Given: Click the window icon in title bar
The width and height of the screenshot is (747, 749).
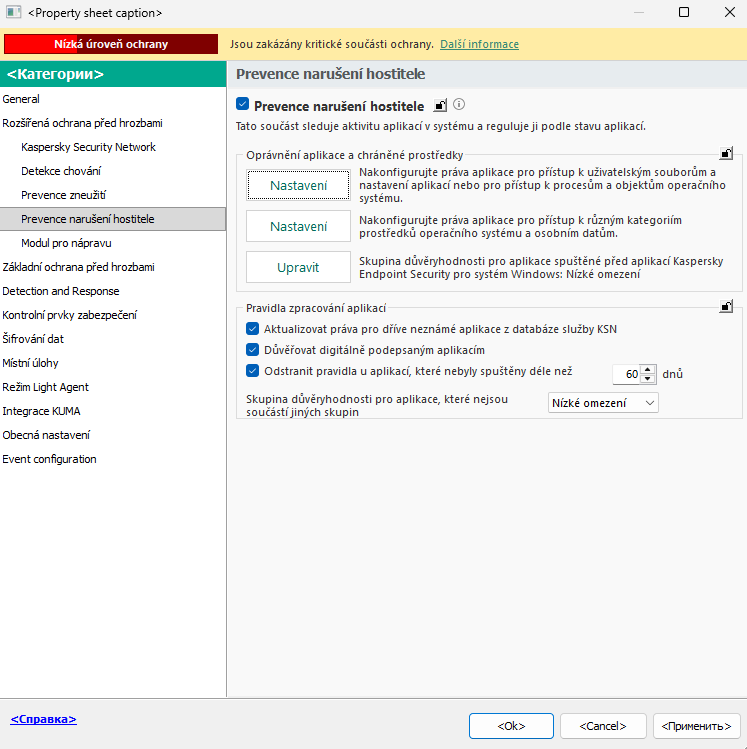Looking at the screenshot, I should 13,13.
